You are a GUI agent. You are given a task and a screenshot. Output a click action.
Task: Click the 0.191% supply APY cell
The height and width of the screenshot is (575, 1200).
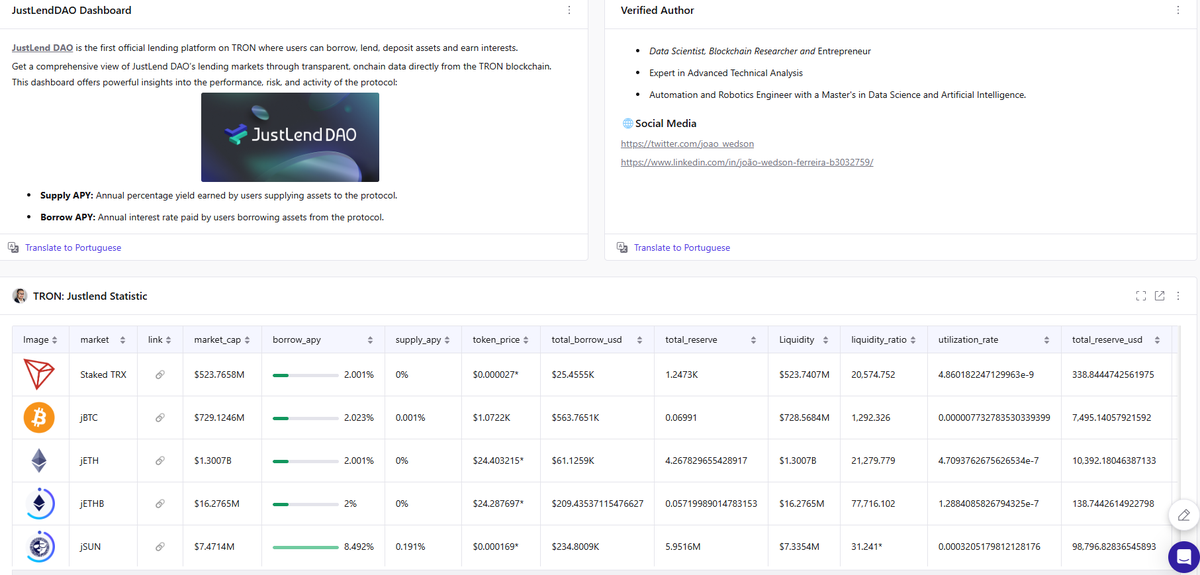click(425, 547)
